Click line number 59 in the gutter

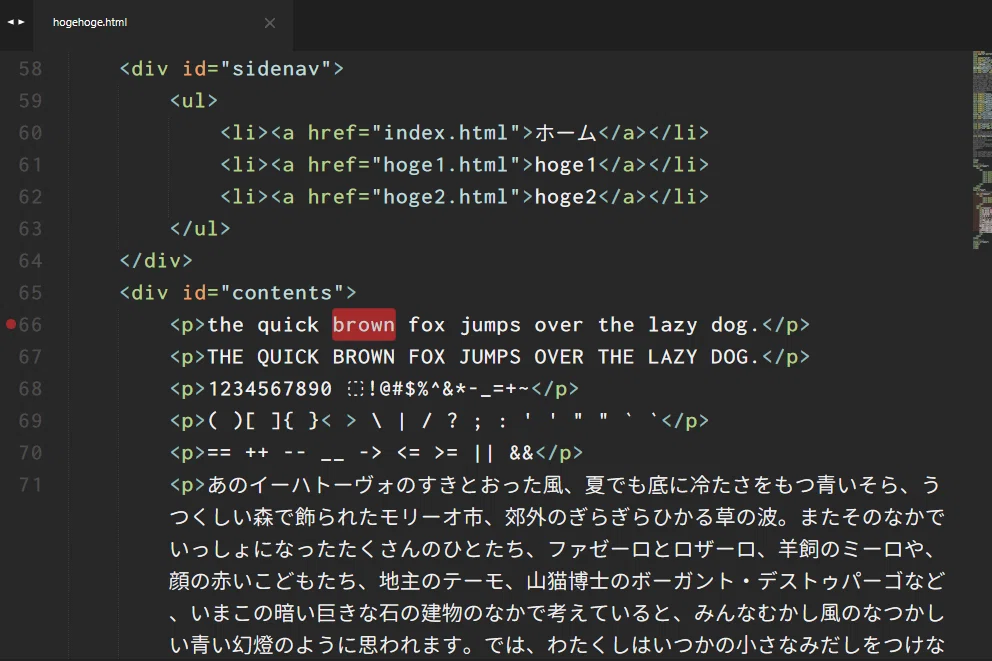pos(30,101)
